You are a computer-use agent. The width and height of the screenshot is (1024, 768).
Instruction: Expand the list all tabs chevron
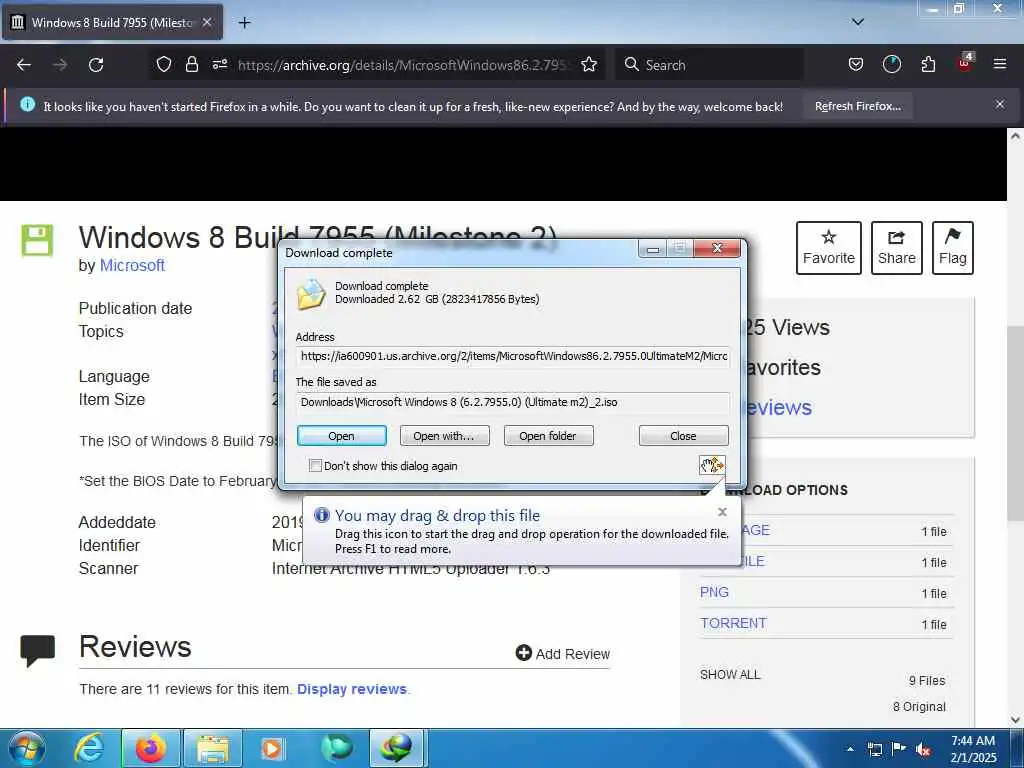857,22
